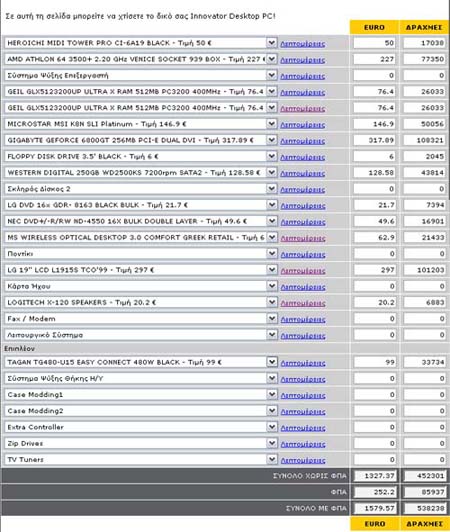Screen dimensions: 450x532
Task: Open details link for NEC DVD+/-R/RW row
Action: tap(303, 222)
